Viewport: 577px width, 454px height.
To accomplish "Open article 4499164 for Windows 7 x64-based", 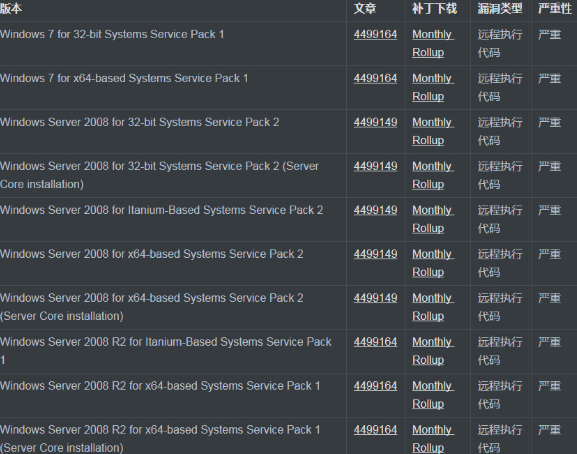I will pyautogui.click(x=375, y=78).
